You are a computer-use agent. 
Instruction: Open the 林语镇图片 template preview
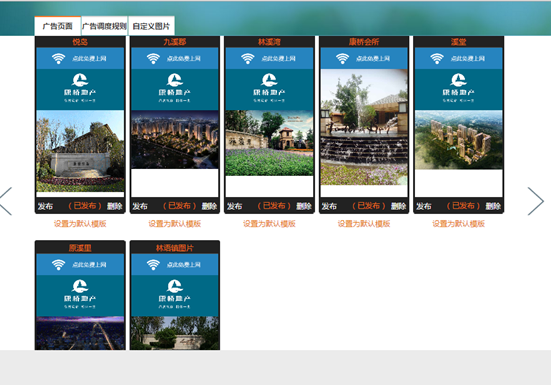(175, 295)
